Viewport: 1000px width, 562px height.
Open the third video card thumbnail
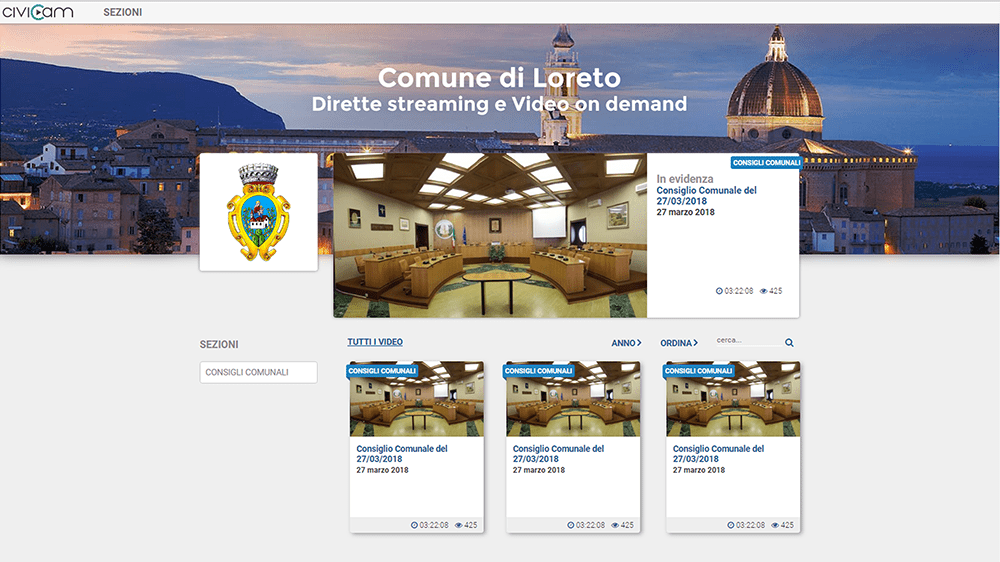tap(733, 399)
